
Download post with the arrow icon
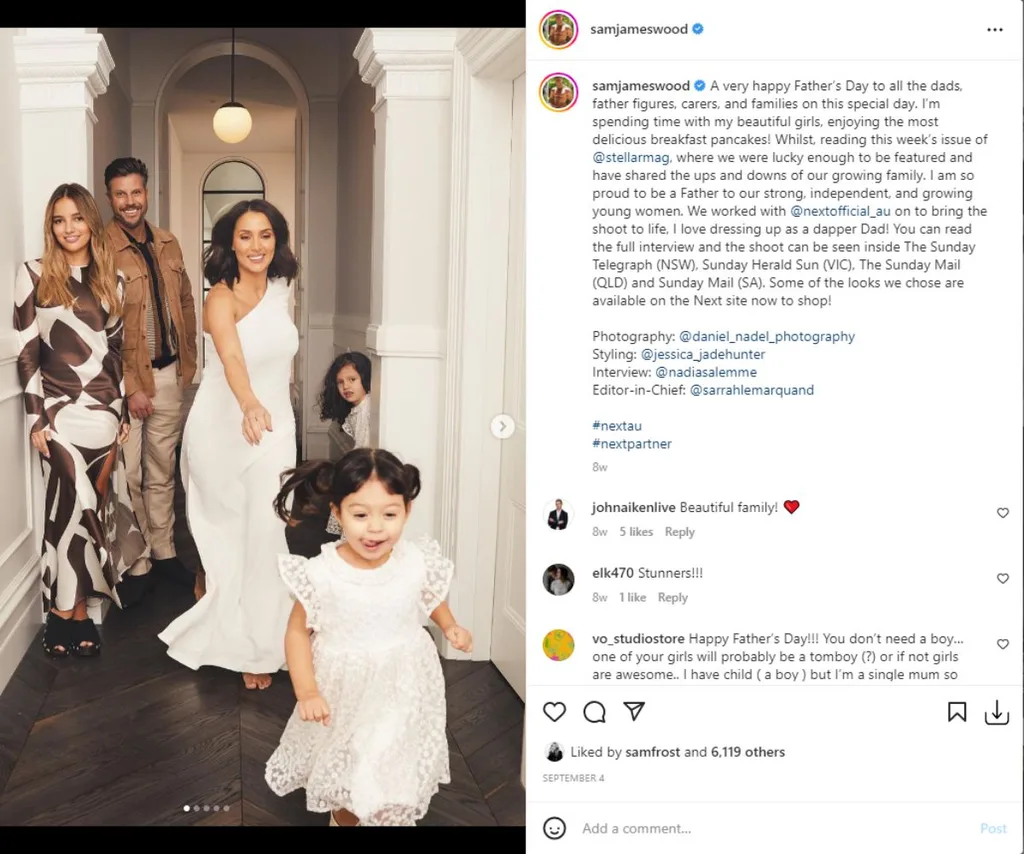pyautogui.click(x=997, y=712)
